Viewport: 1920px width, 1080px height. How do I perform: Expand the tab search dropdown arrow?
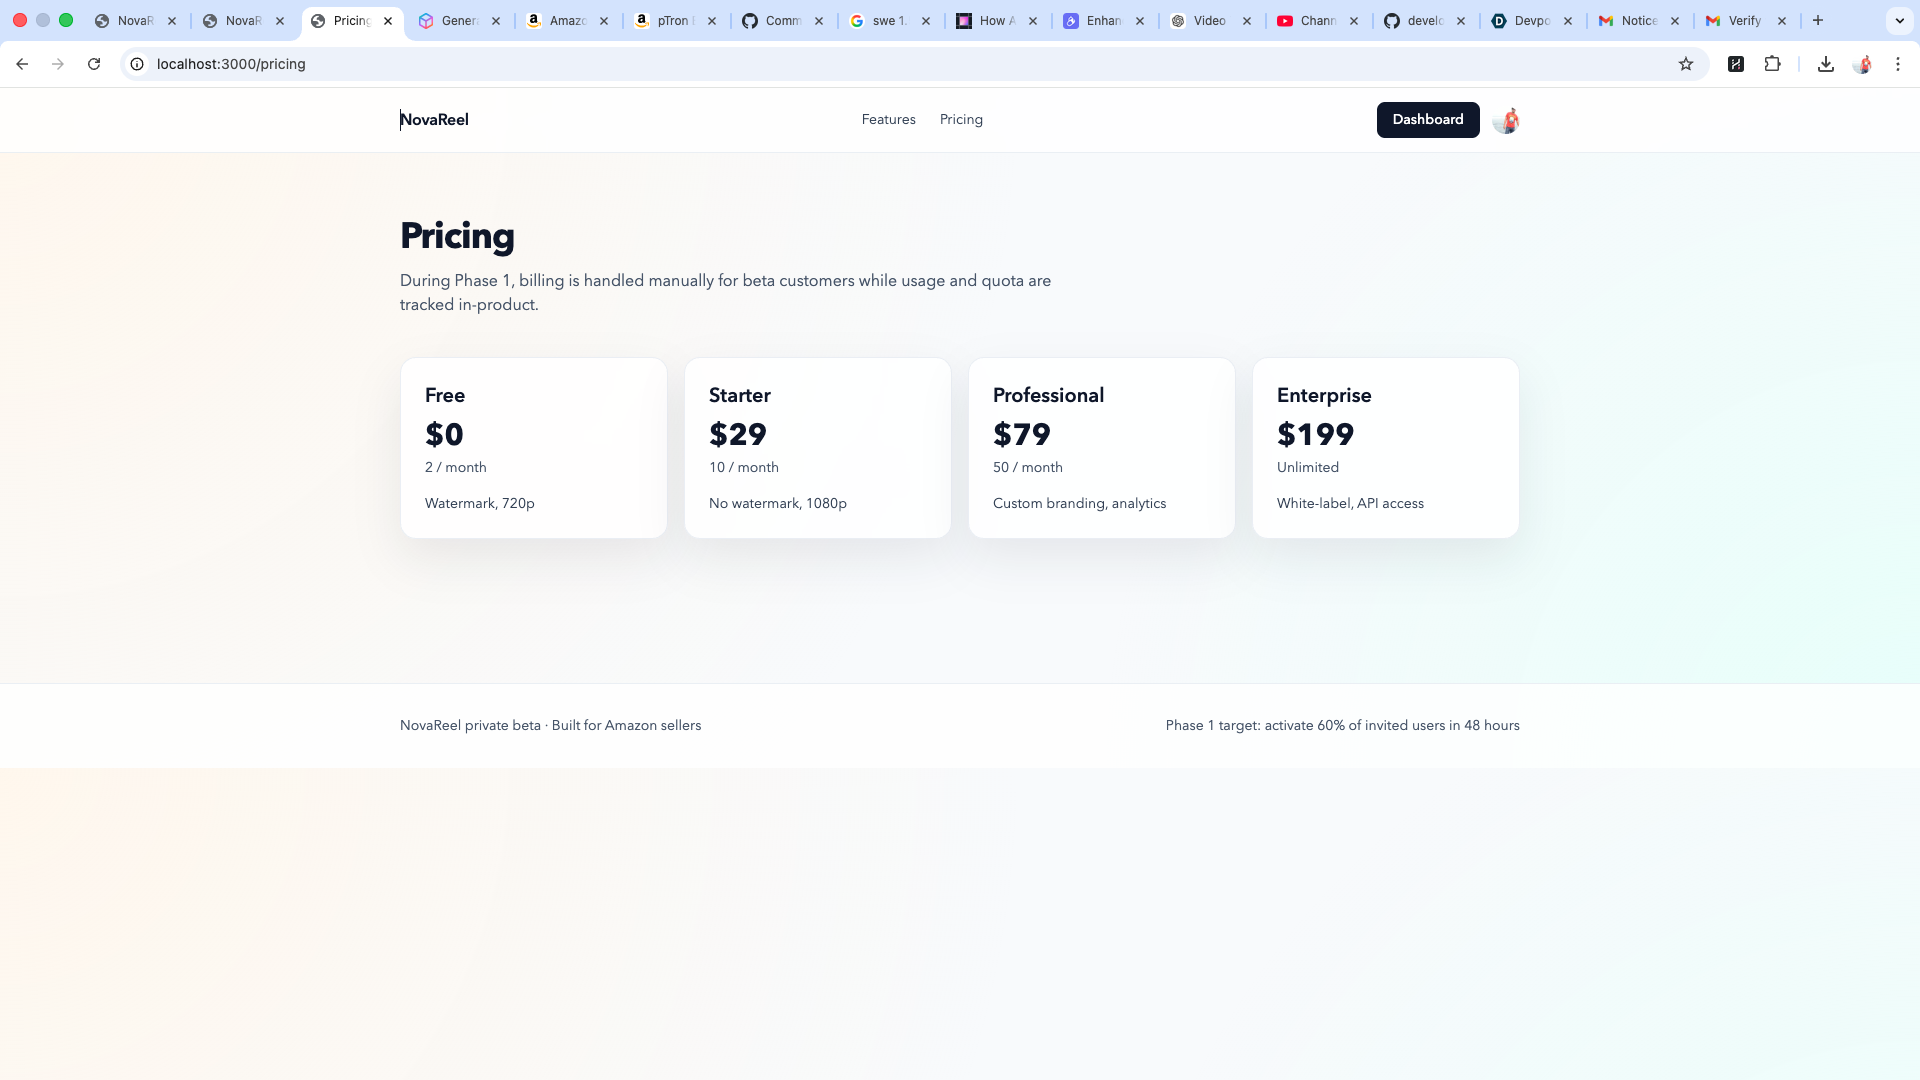pos(1899,20)
